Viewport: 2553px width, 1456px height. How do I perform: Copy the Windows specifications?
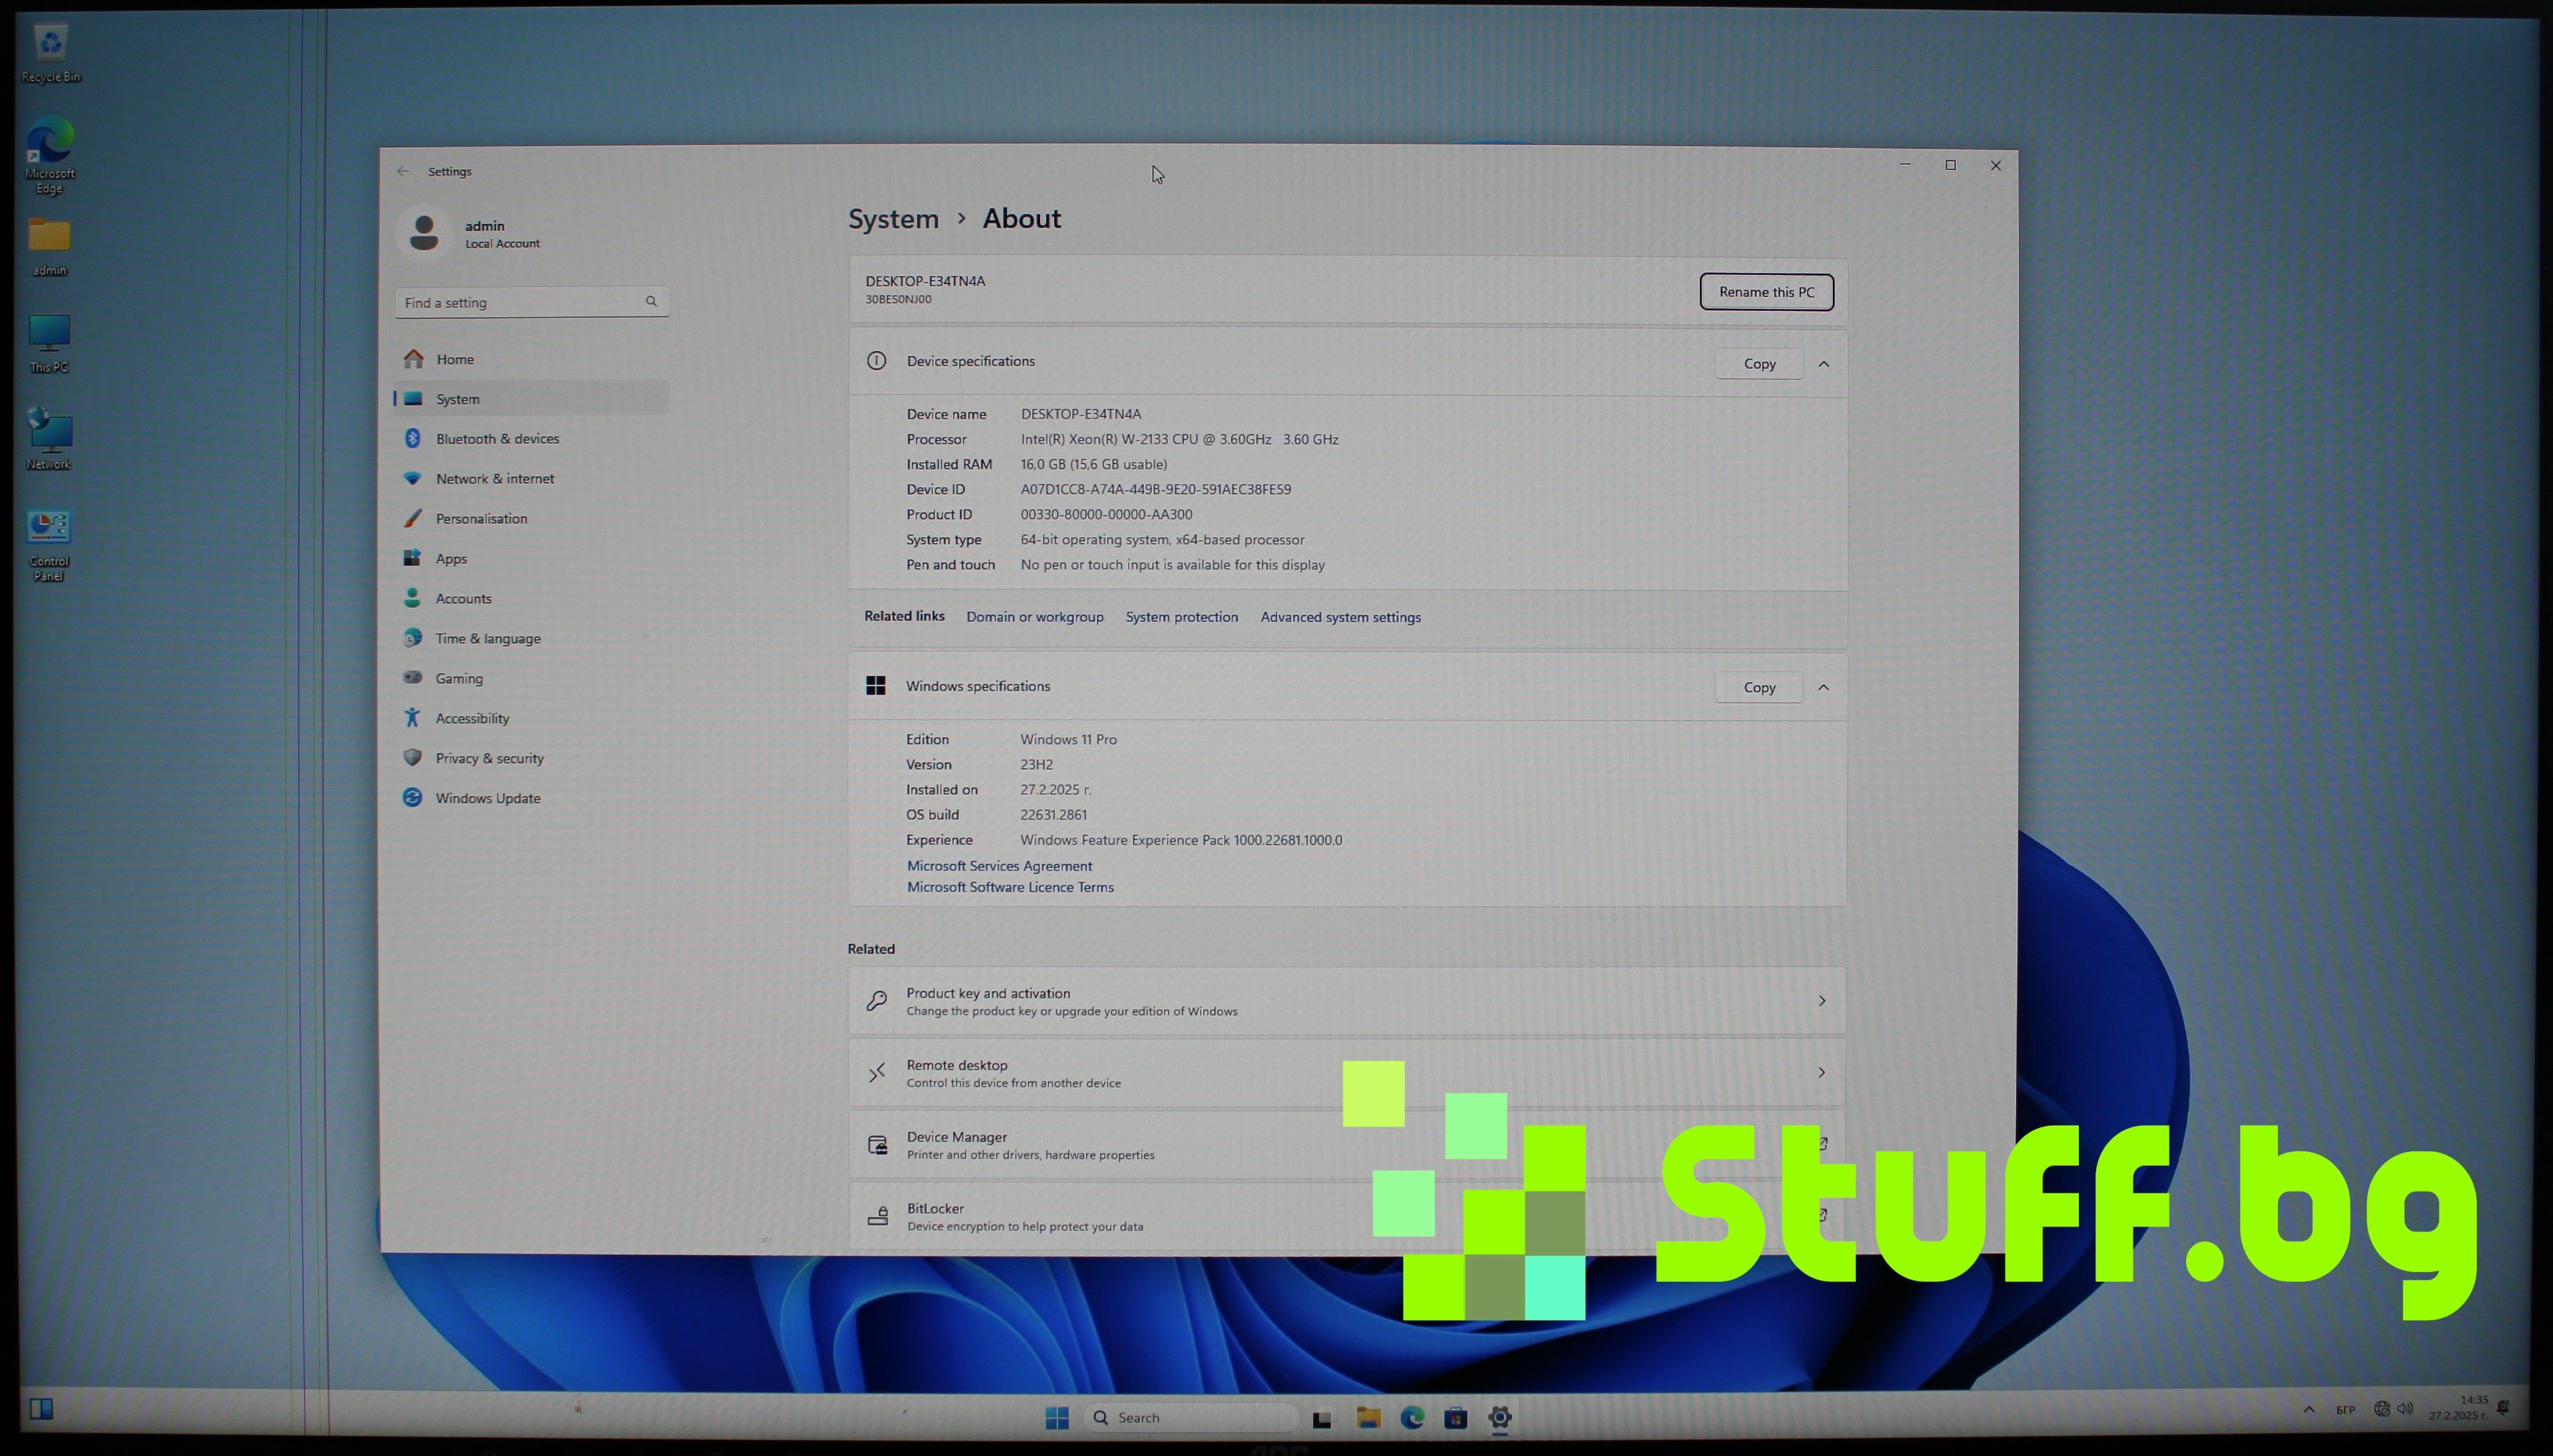[1759, 687]
